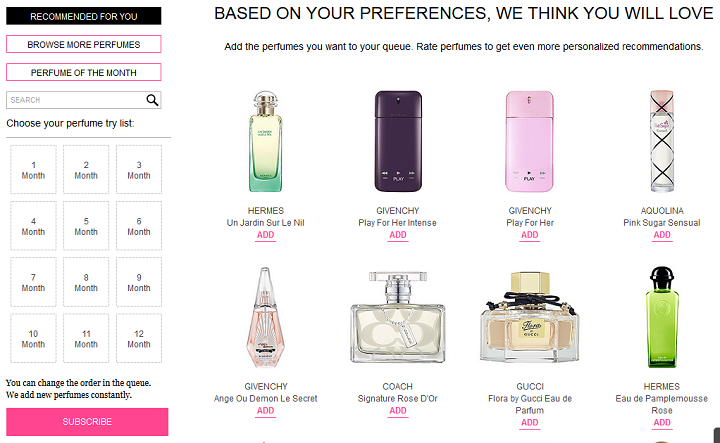Click the search magnifier icon

click(x=152, y=100)
